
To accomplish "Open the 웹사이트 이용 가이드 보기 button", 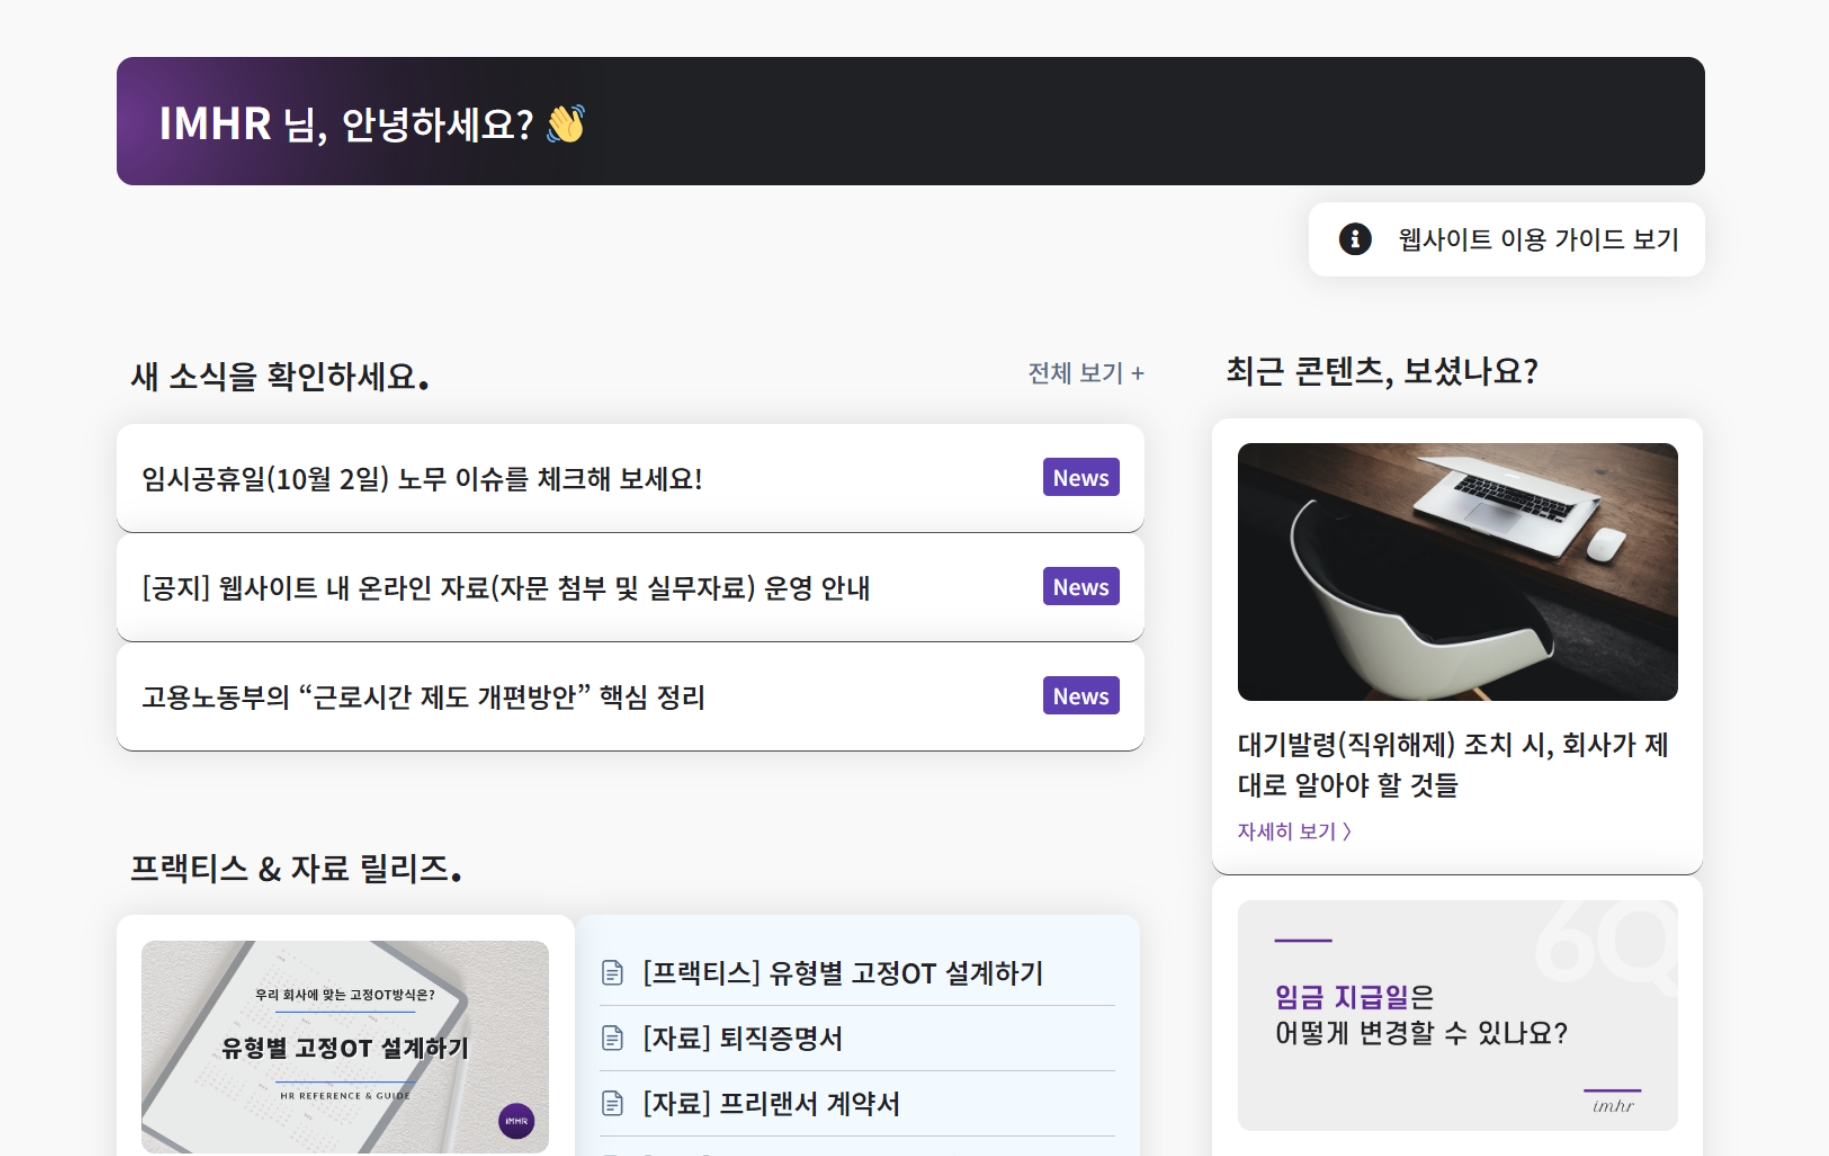I will point(1506,240).
